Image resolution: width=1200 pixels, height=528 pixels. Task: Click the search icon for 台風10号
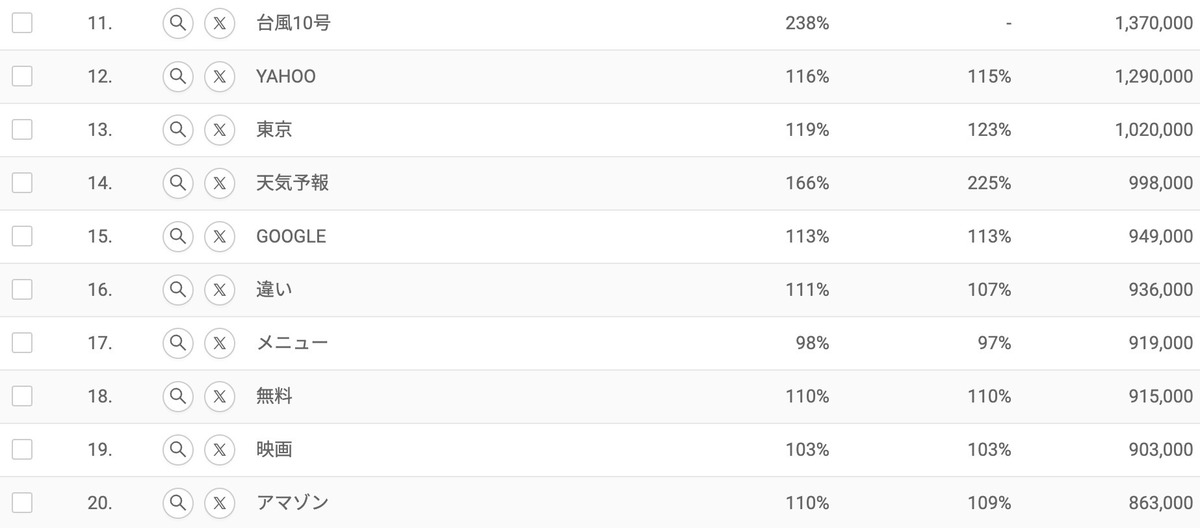[x=178, y=23]
